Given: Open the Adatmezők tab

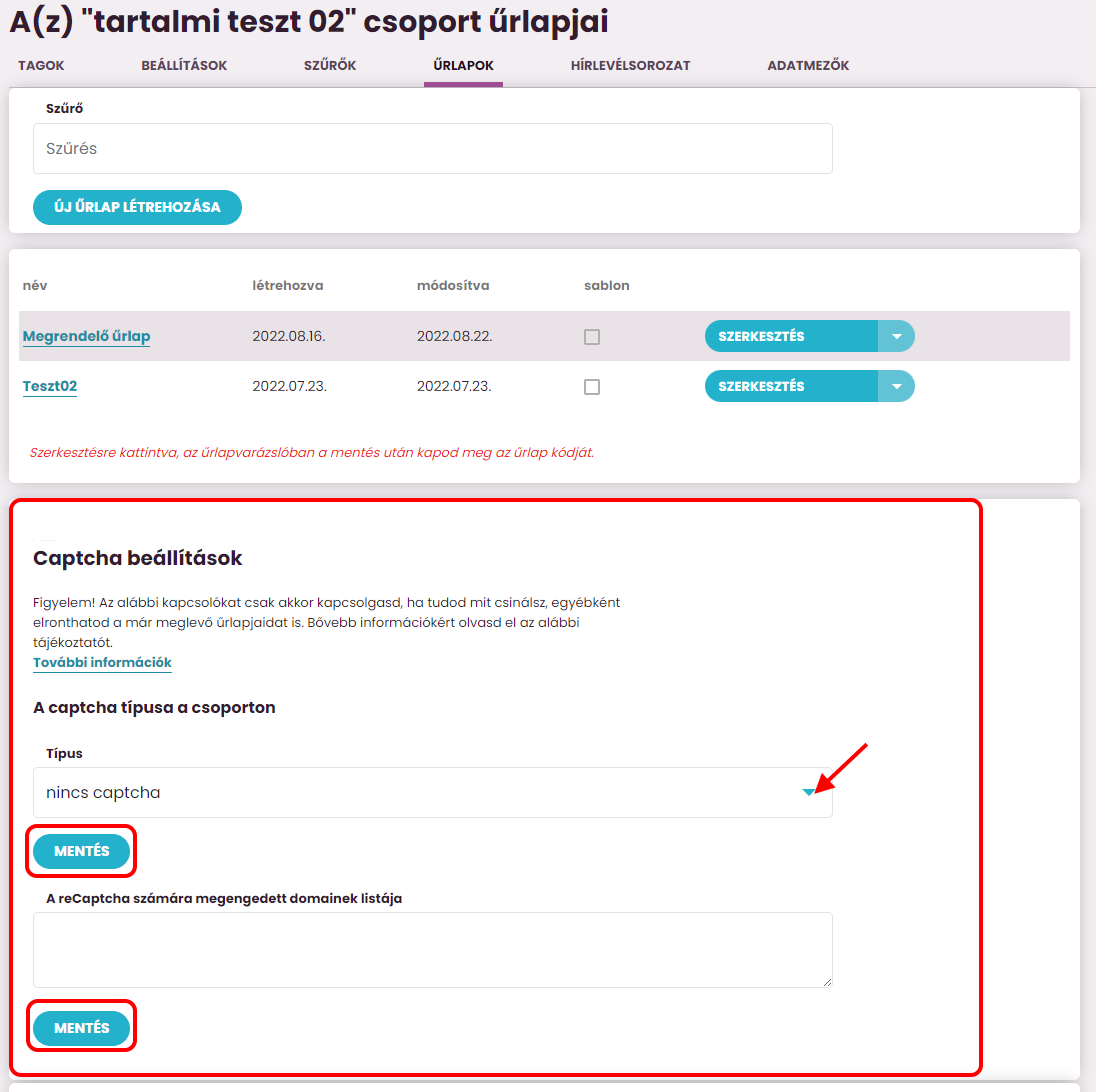Looking at the screenshot, I should 808,66.
